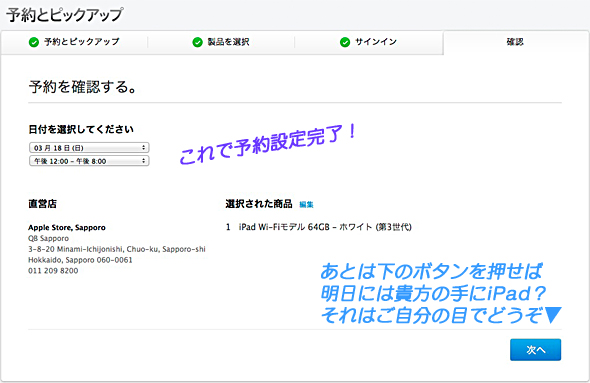Click the 直営店 heading
The width and height of the screenshot is (590, 383).
pos(43,204)
